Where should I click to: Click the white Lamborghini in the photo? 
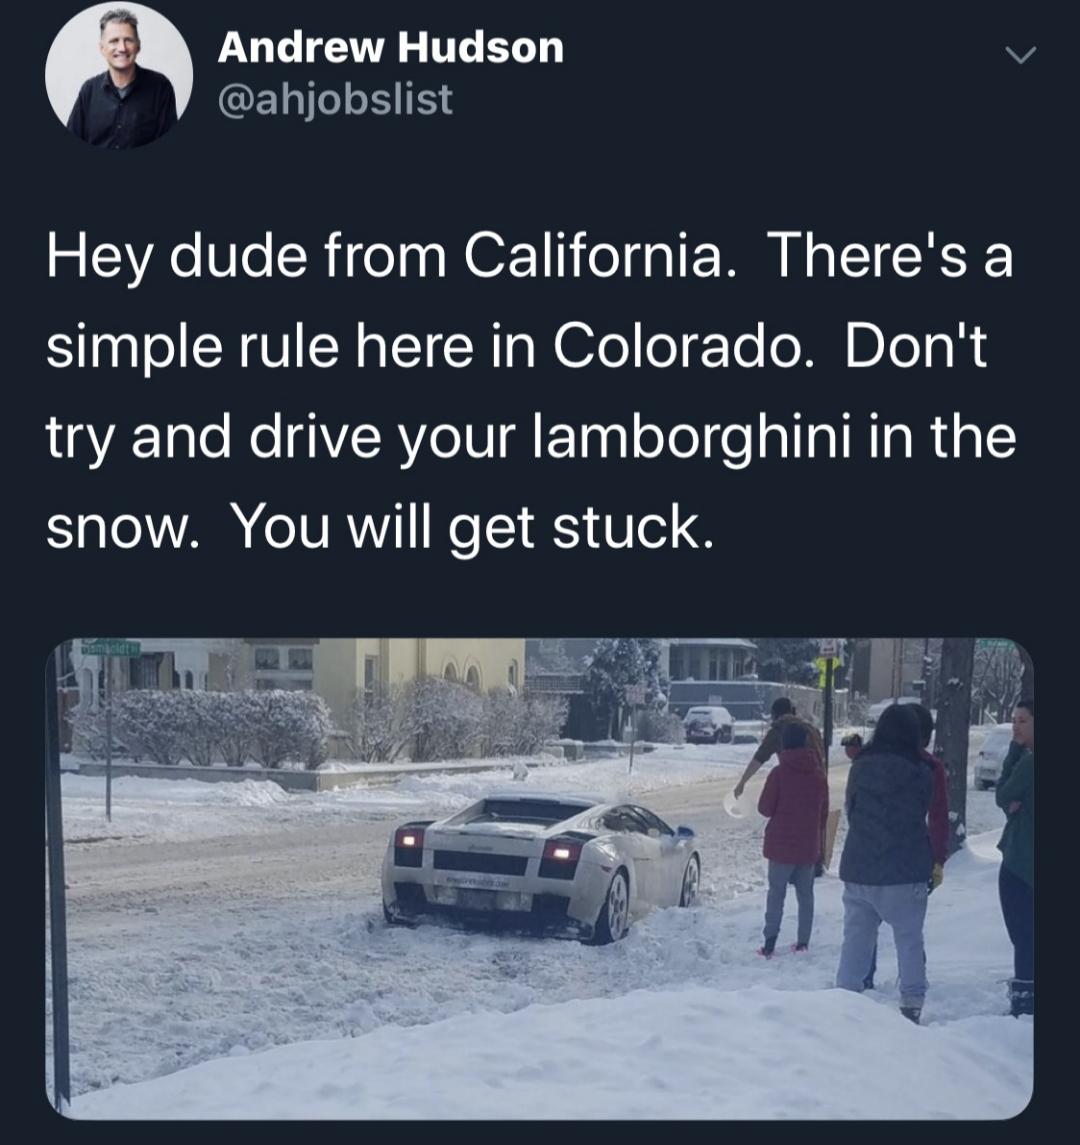click(x=541, y=868)
